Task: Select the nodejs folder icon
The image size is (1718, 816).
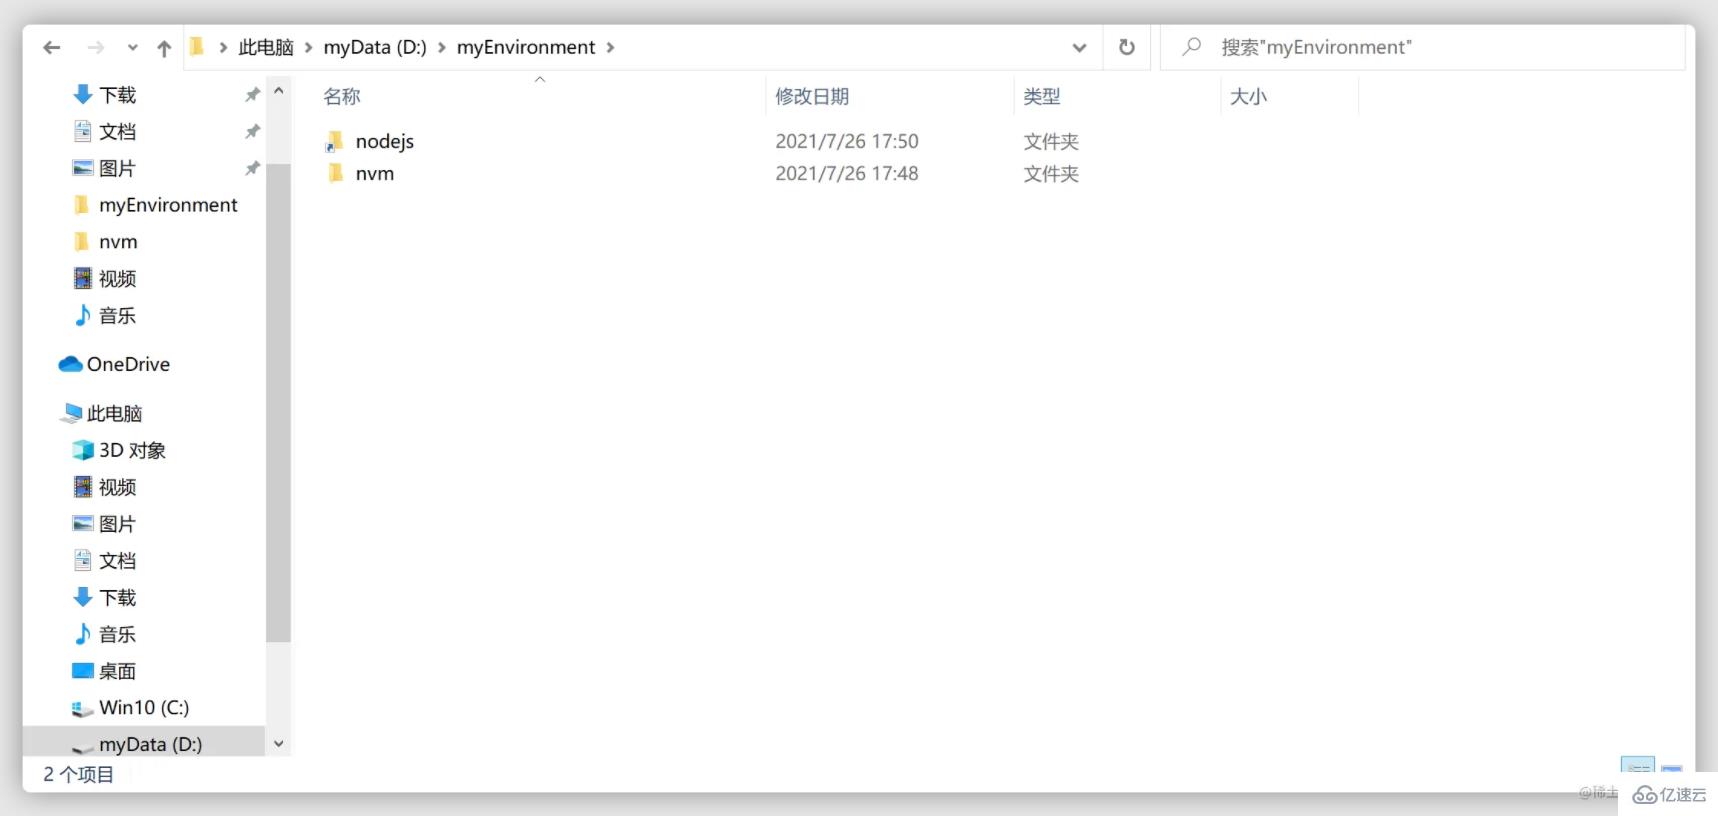Action: [x=335, y=141]
